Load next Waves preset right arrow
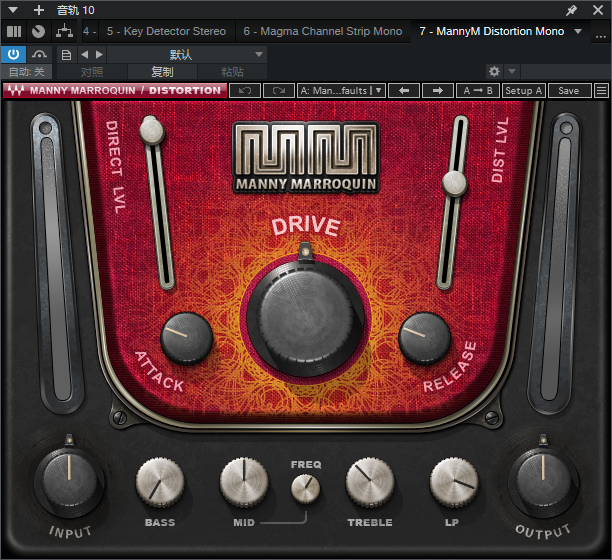This screenshot has height=560, width=612. coord(438,91)
